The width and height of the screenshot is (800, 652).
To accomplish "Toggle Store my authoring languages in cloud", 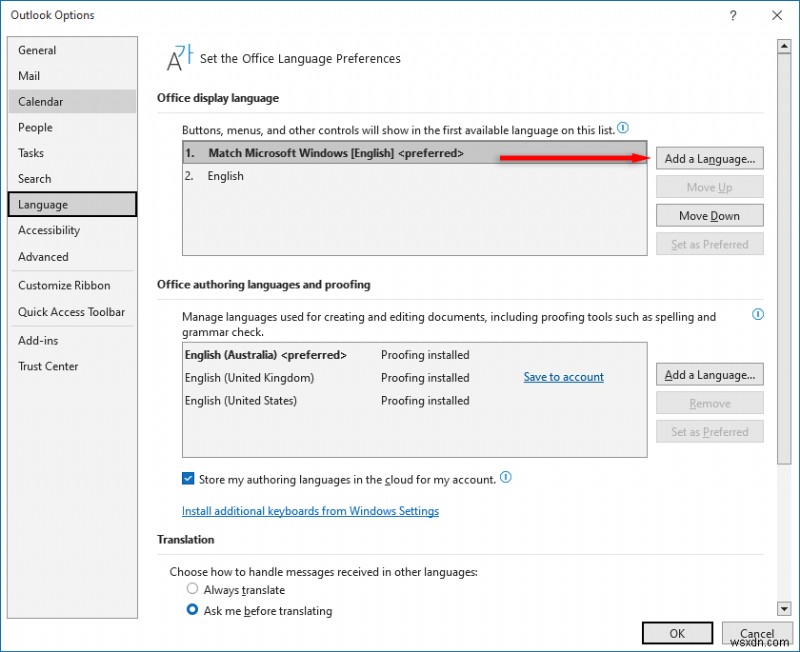I will pyautogui.click(x=188, y=479).
